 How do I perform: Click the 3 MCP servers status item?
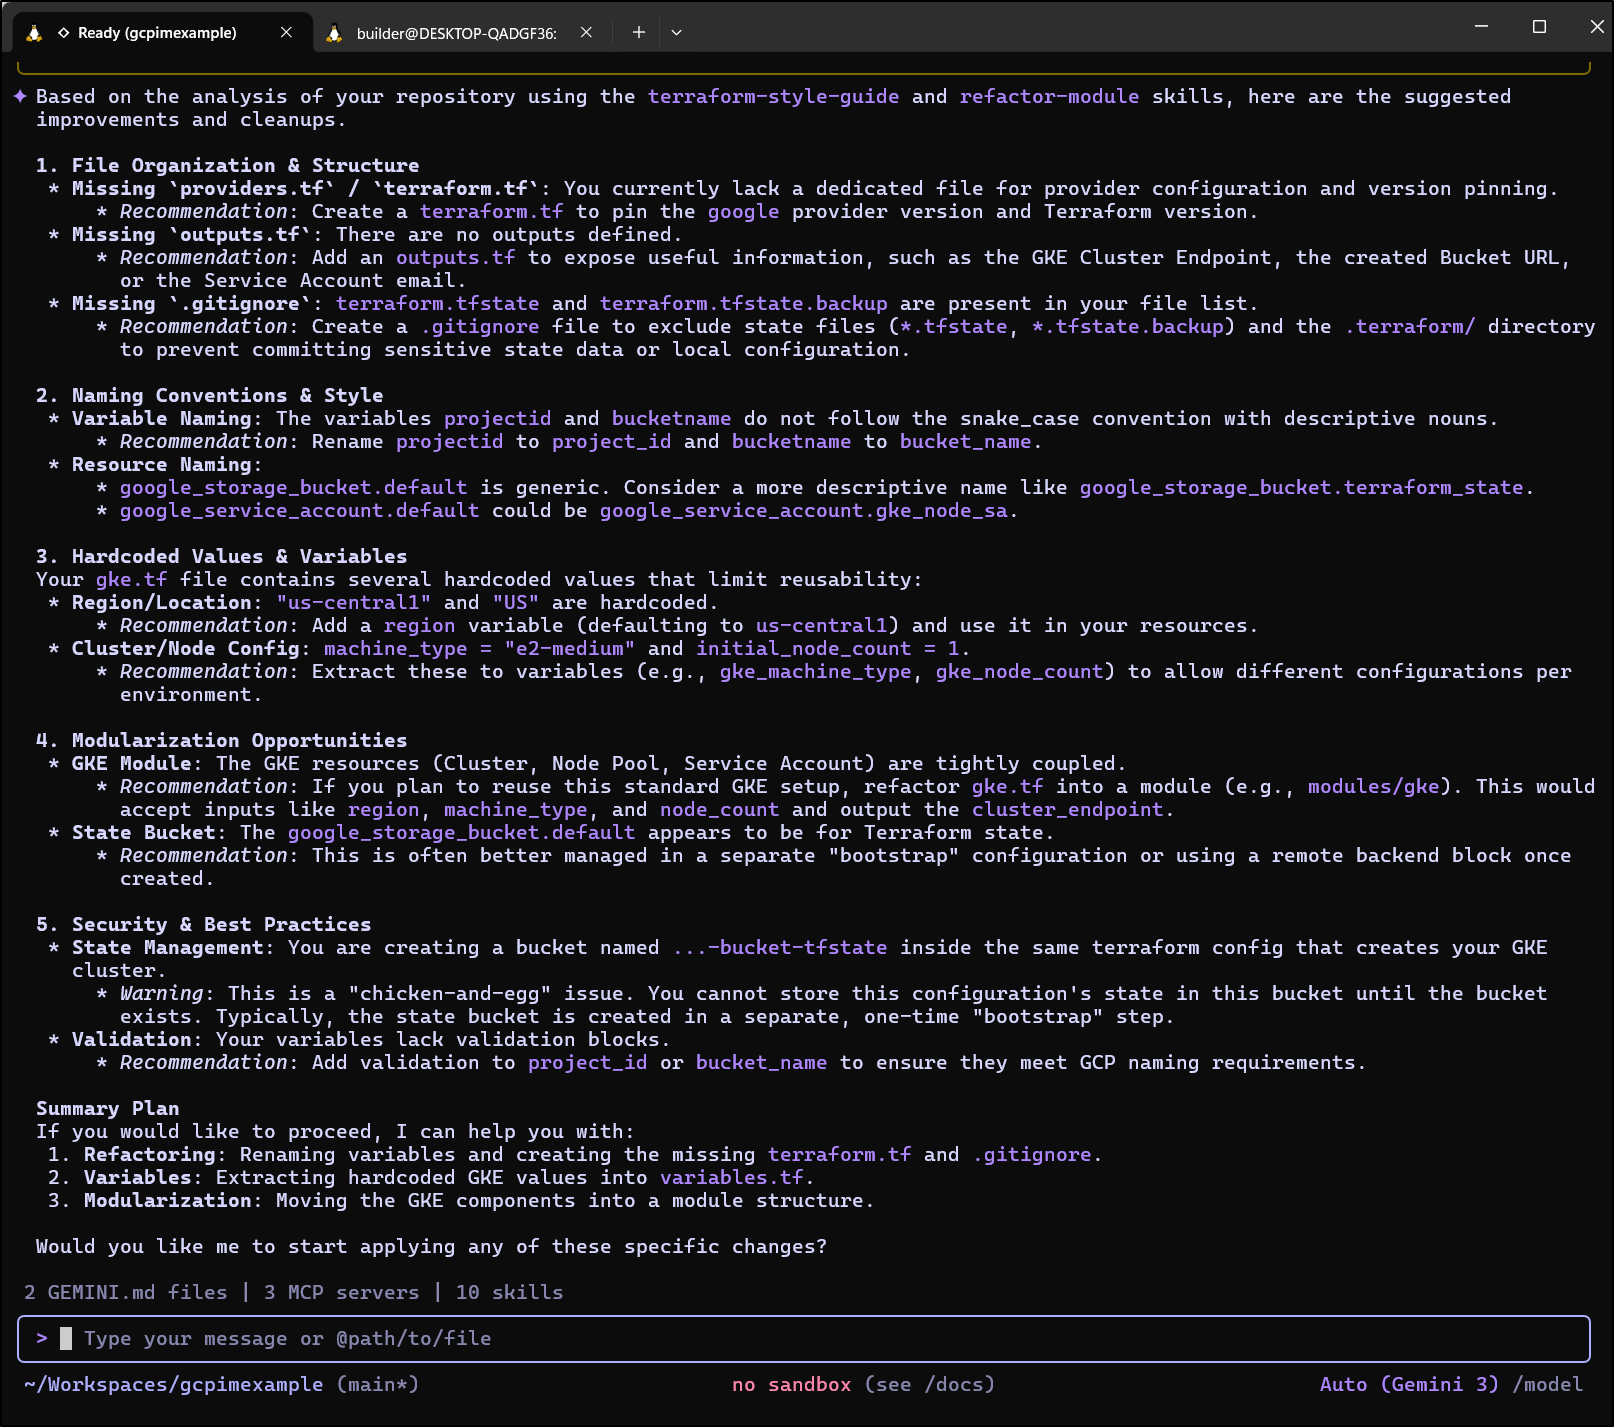(341, 1292)
